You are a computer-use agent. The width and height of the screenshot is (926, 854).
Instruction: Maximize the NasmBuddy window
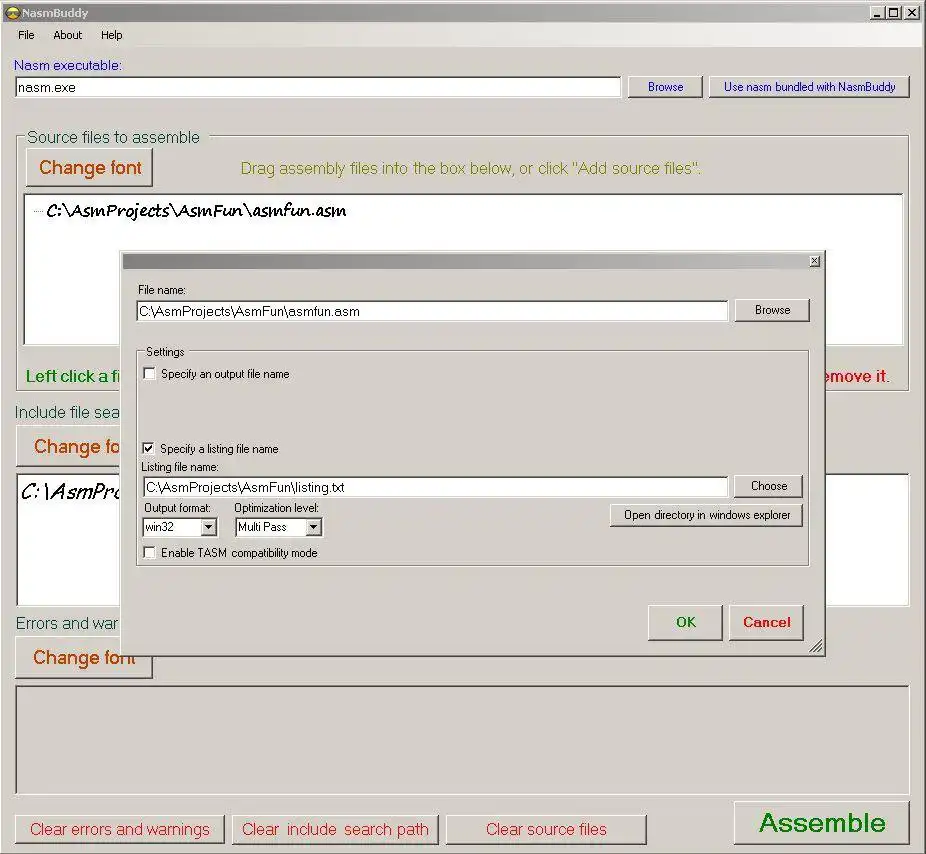(894, 13)
